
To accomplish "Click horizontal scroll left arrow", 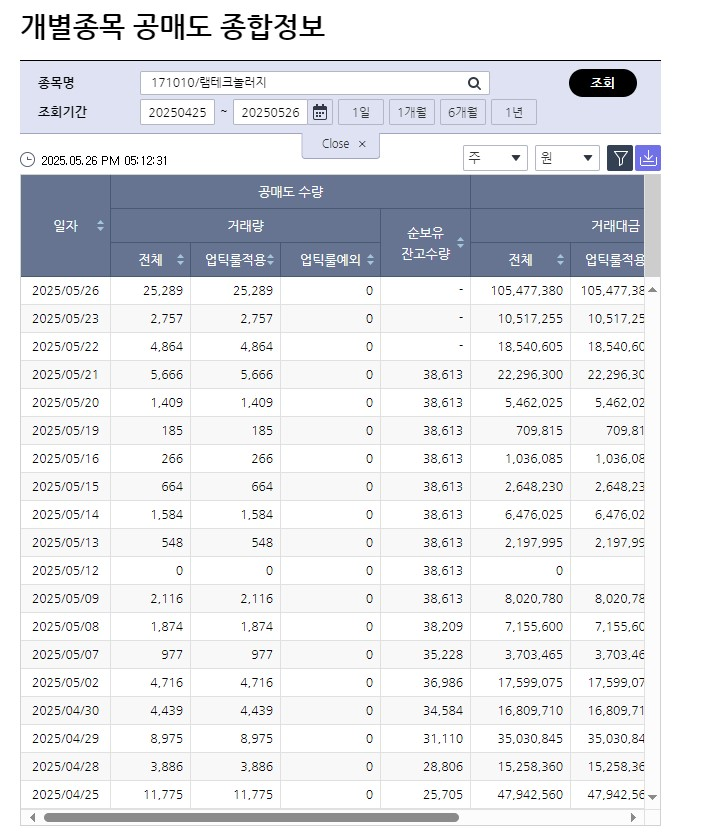I will (32, 818).
